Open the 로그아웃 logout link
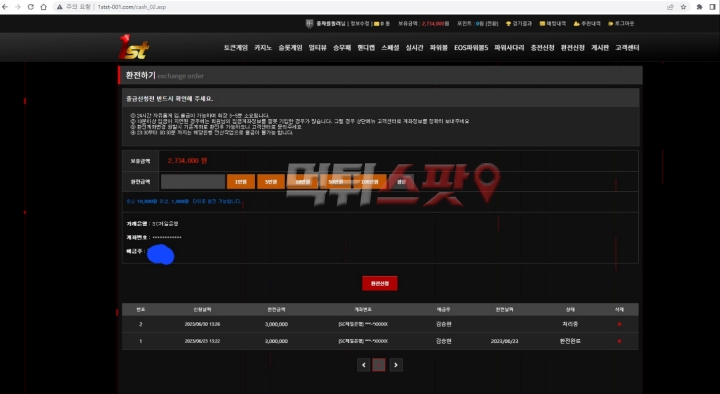Image resolution: width=720 pixels, height=394 pixels. coord(621,23)
